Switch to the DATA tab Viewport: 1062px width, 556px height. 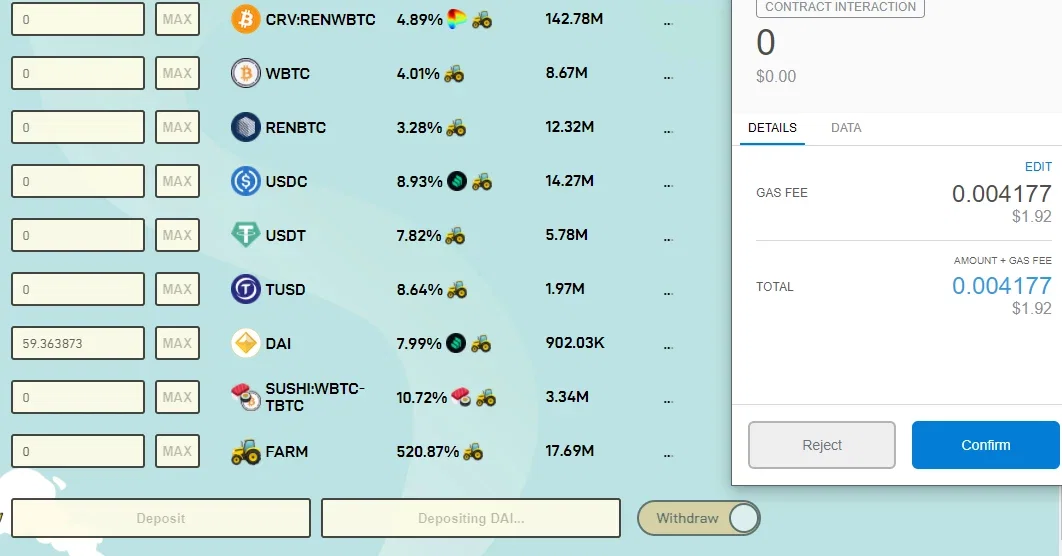click(x=846, y=128)
